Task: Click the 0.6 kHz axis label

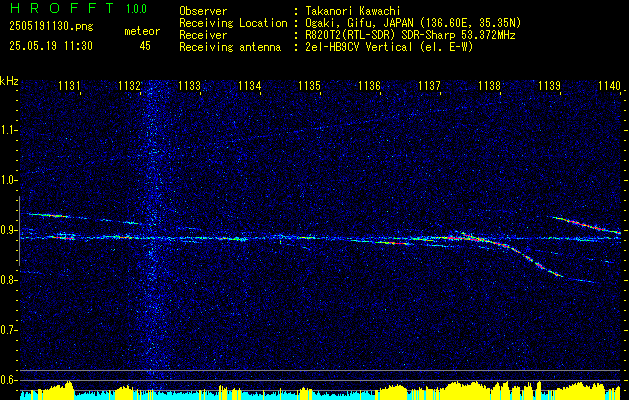Action: tap(8, 380)
